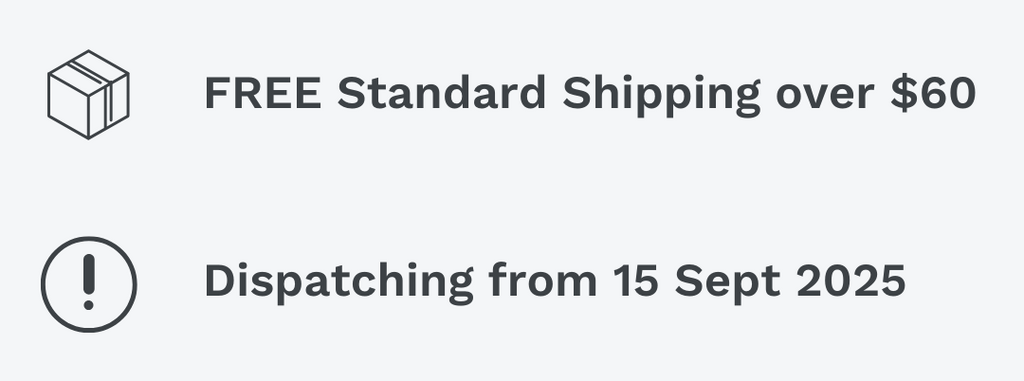Click the word FREE in shipping line
Screen dimensions: 1024x381
263,93
